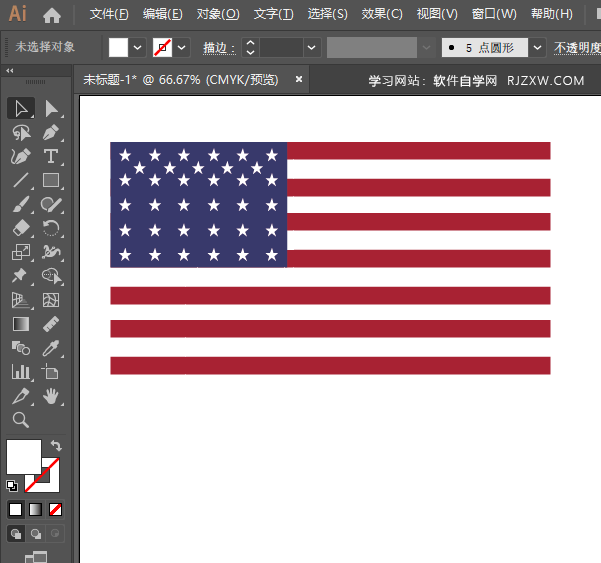This screenshot has width=601, height=563.
Task: Select the Zoom magnifier tool
Action: [21, 420]
